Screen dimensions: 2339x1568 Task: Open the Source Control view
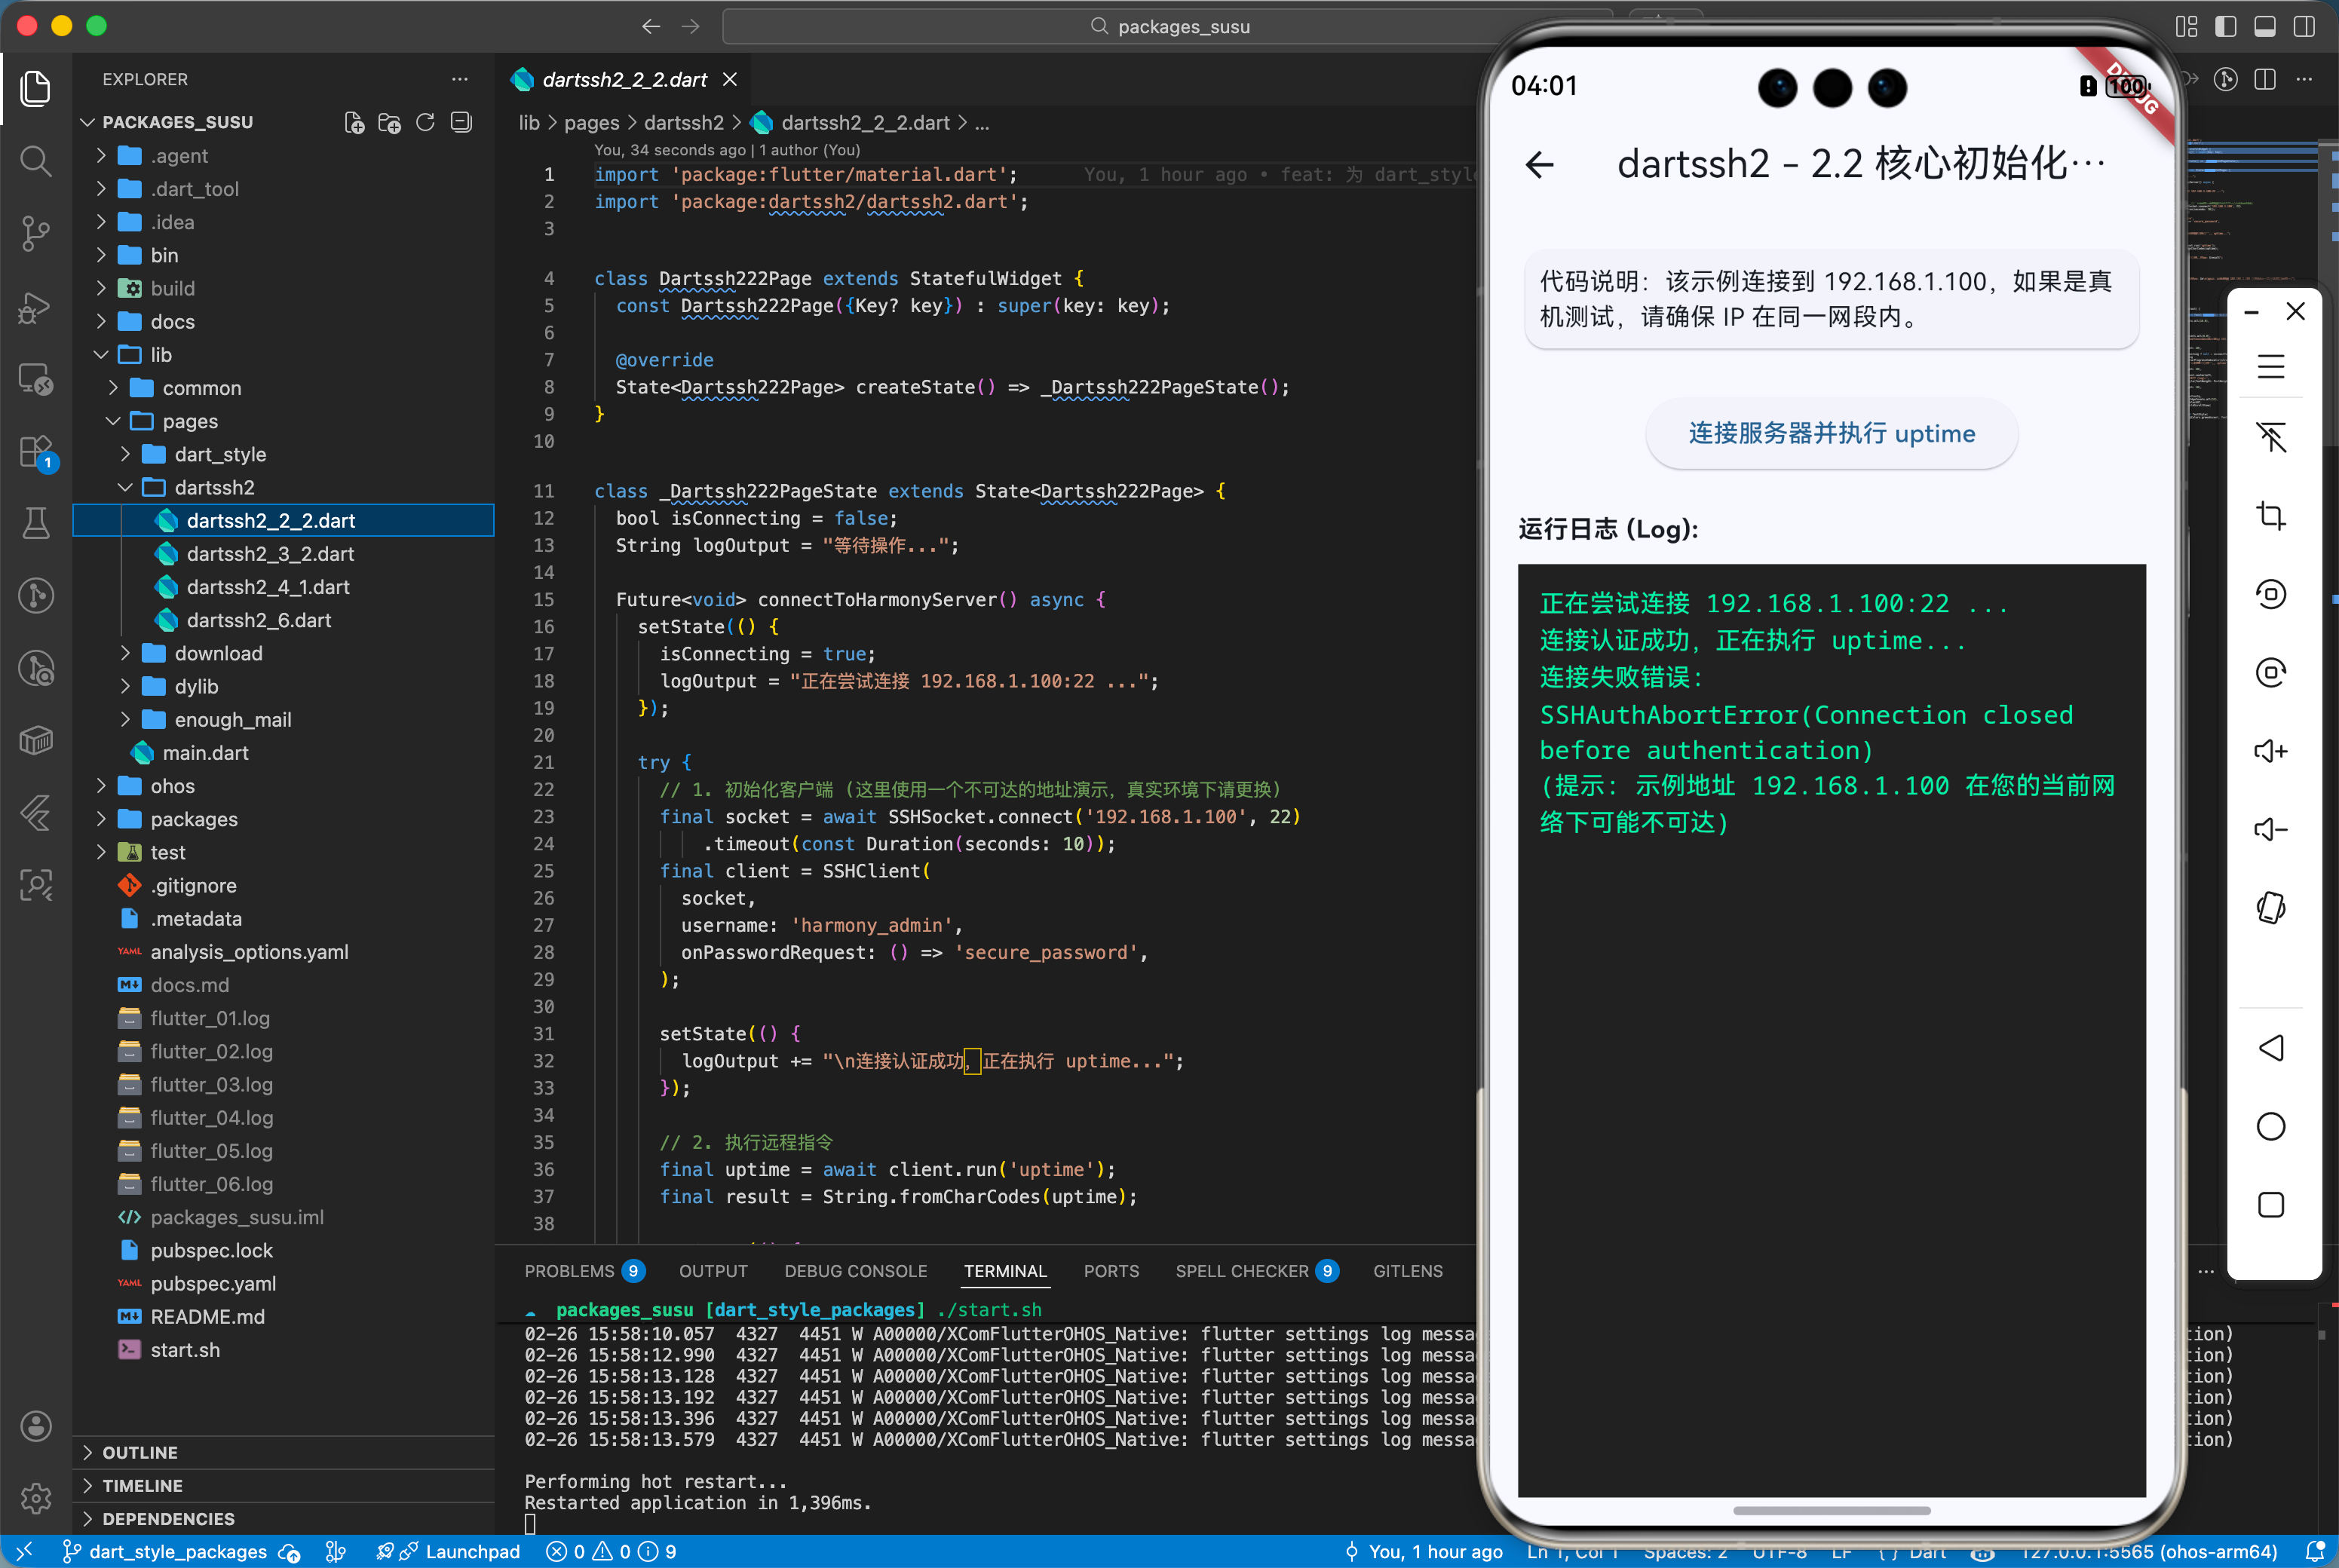[36, 233]
